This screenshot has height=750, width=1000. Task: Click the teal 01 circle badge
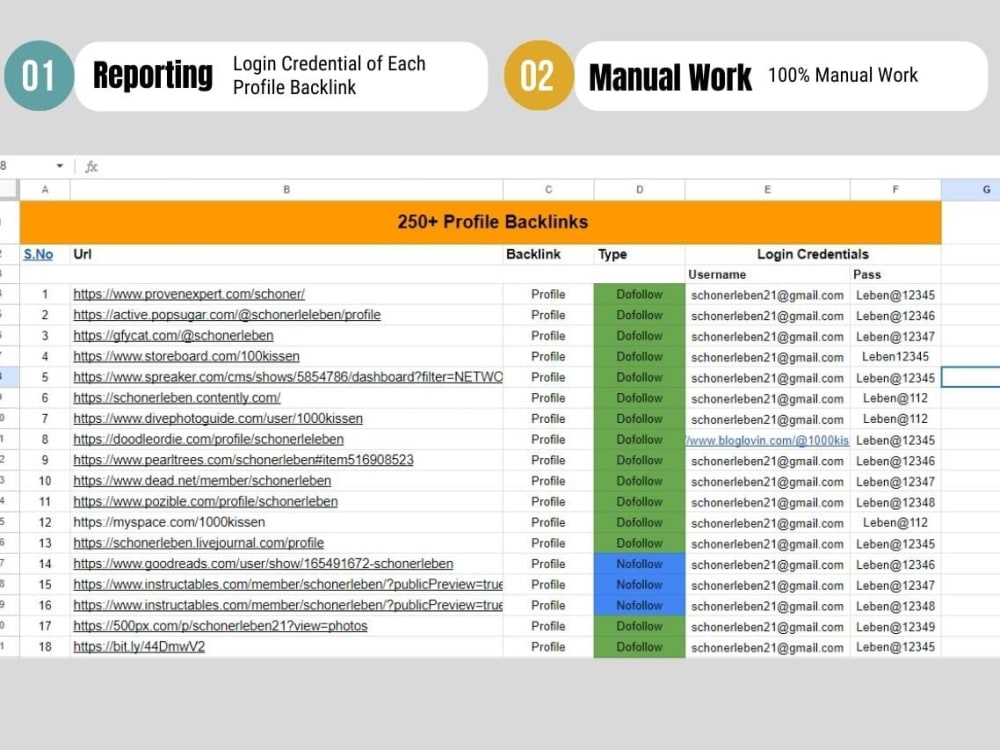pyautogui.click(x=39, y=75)
